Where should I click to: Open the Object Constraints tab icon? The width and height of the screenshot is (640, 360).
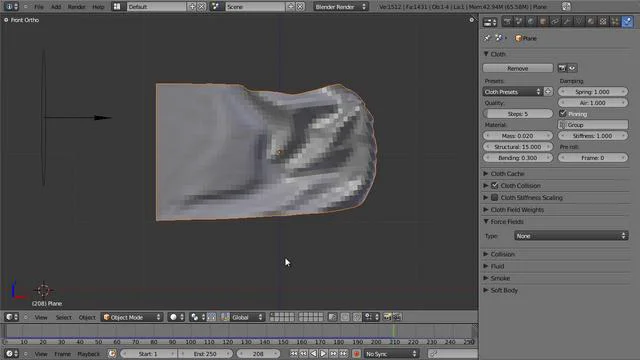point(555,22)
